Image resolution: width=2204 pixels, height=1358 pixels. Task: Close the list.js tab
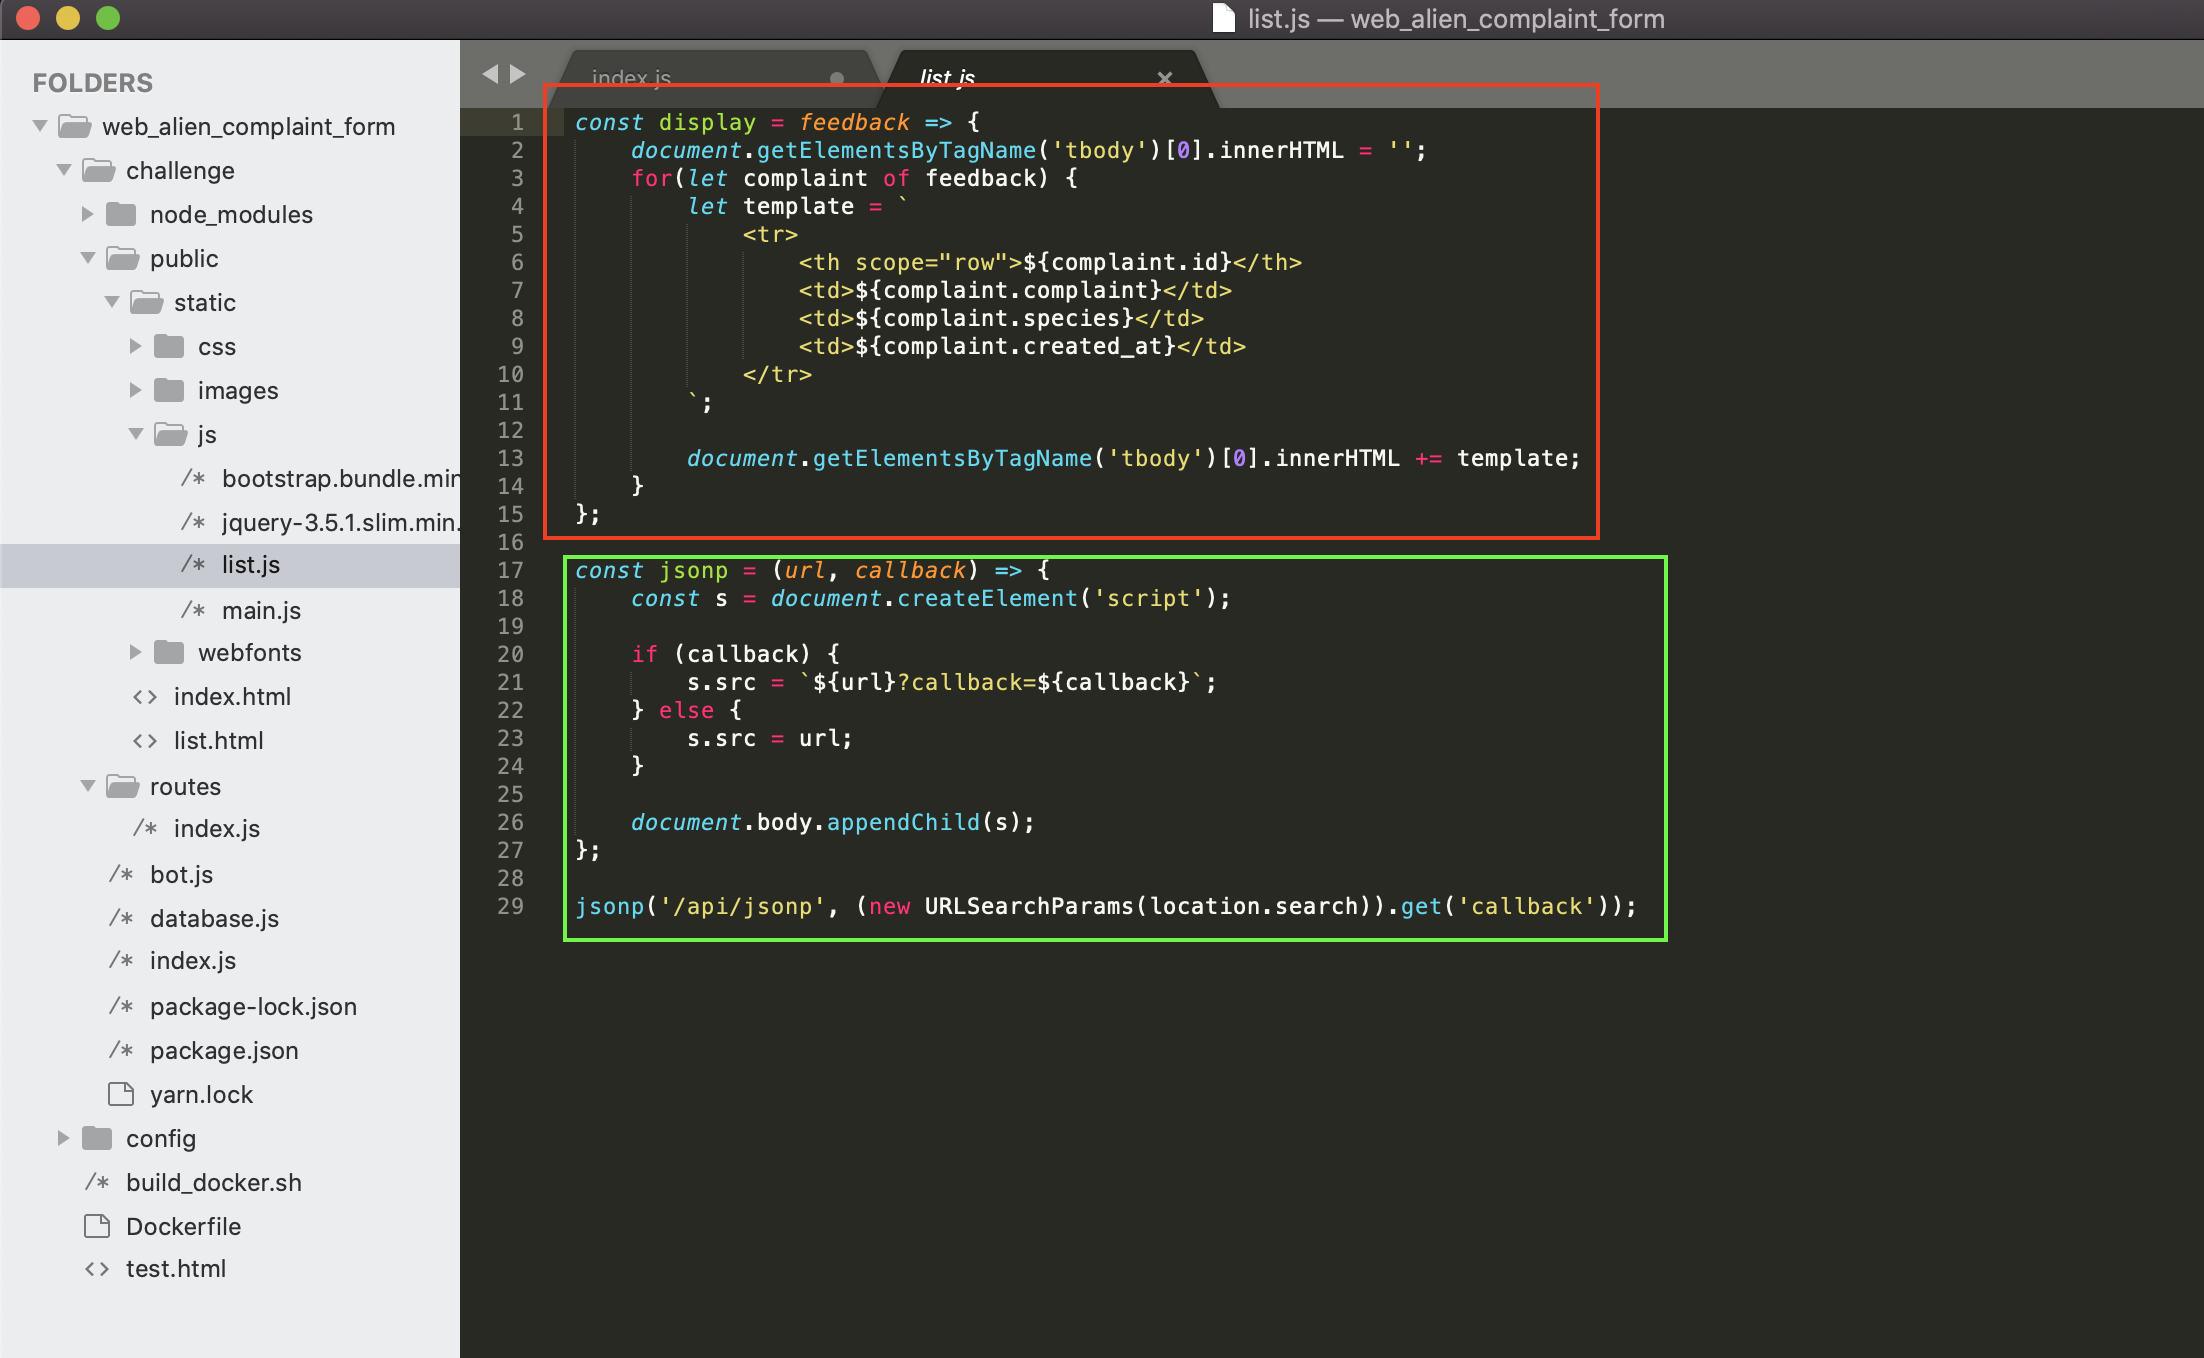click(x=1165, y=78)
